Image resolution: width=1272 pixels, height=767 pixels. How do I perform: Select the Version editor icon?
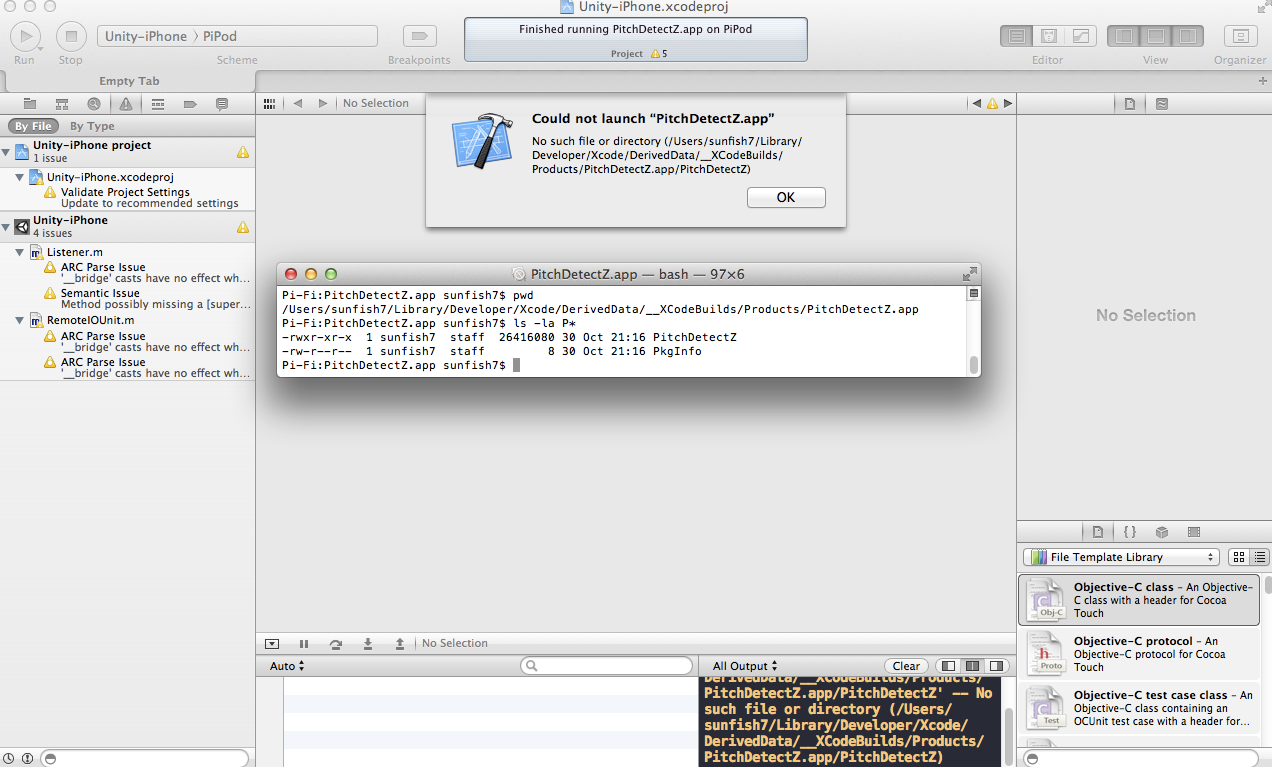point(1081,36)
